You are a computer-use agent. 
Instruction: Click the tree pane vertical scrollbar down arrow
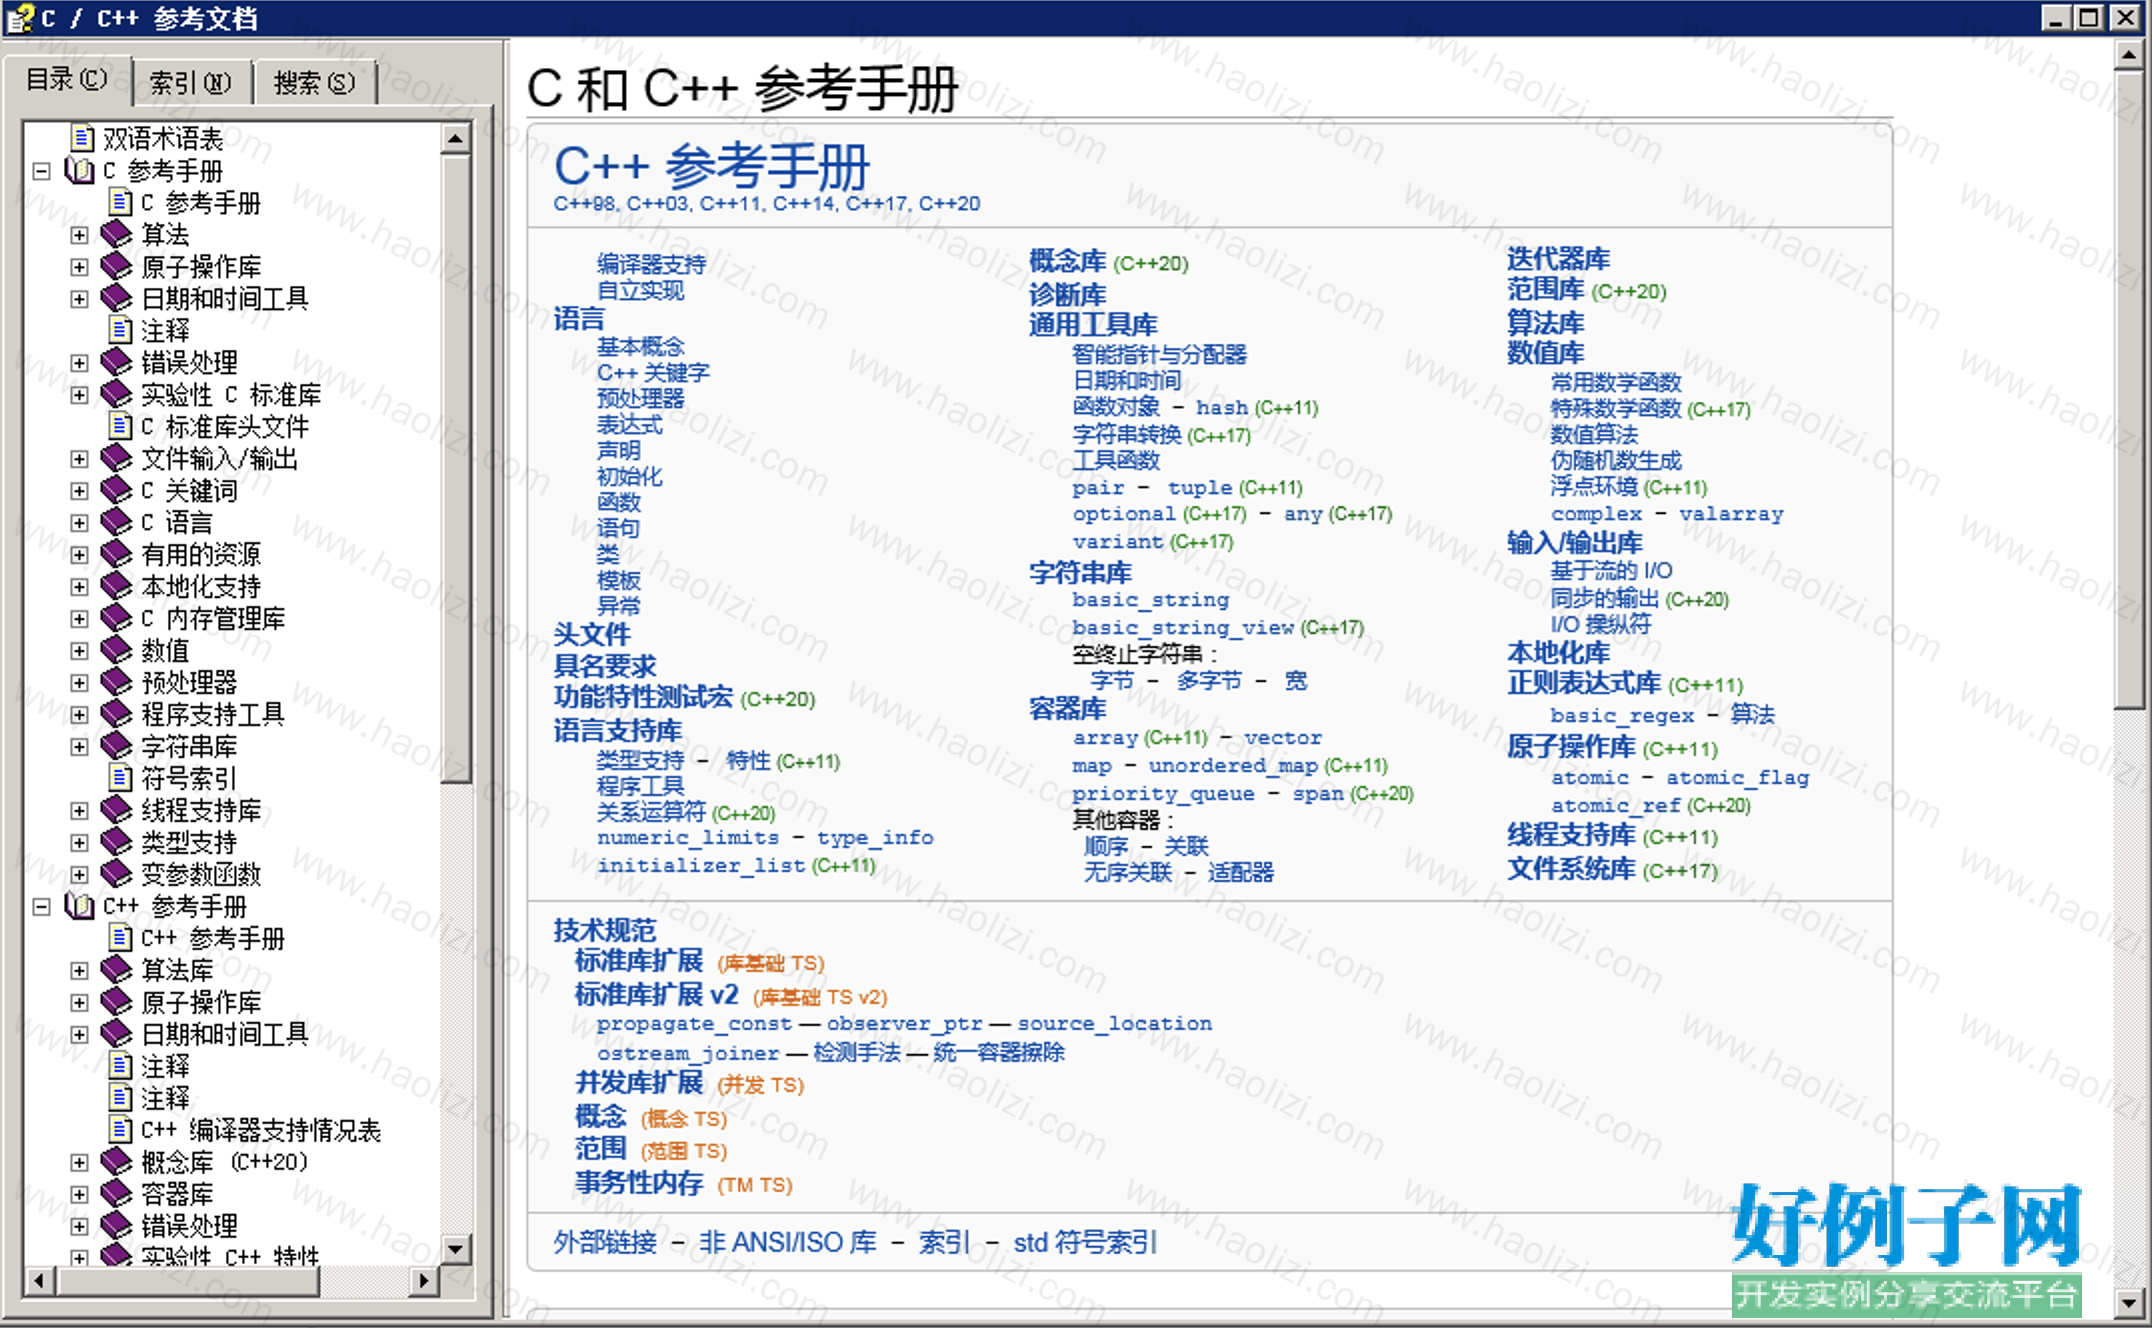[x=455, y=1249]
